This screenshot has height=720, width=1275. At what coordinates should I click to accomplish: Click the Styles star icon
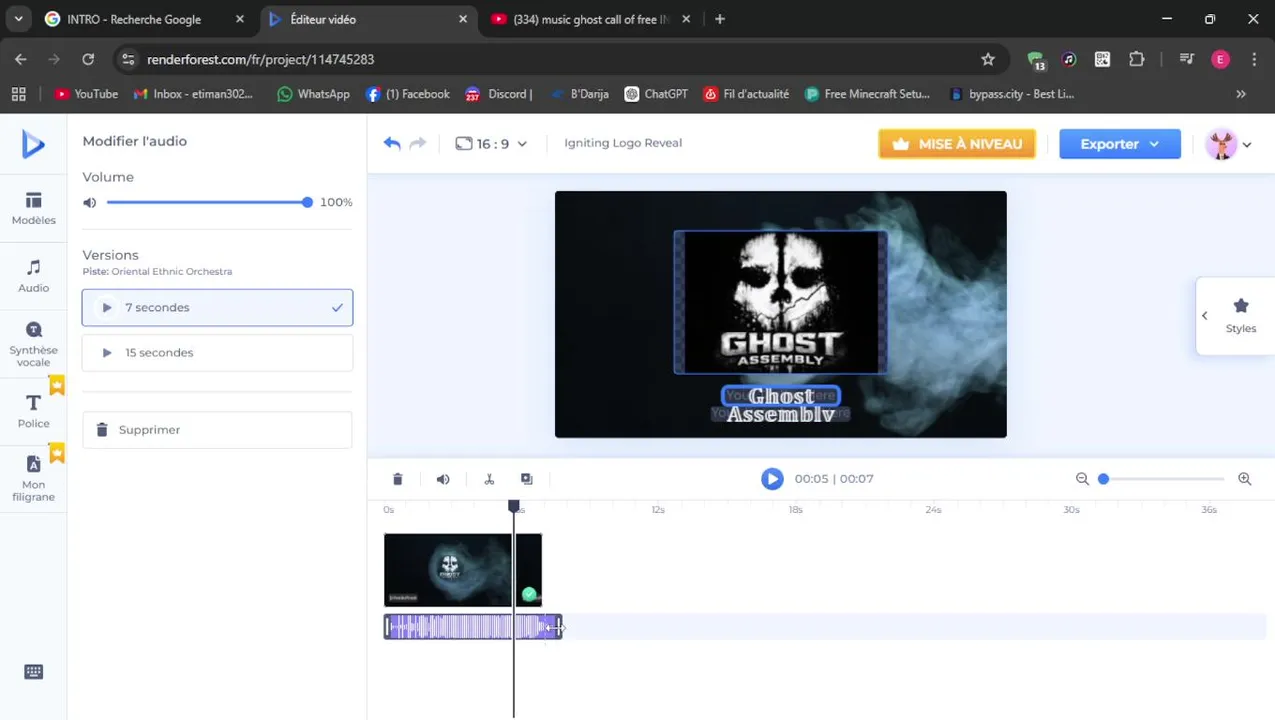(x=1241, y=306)
